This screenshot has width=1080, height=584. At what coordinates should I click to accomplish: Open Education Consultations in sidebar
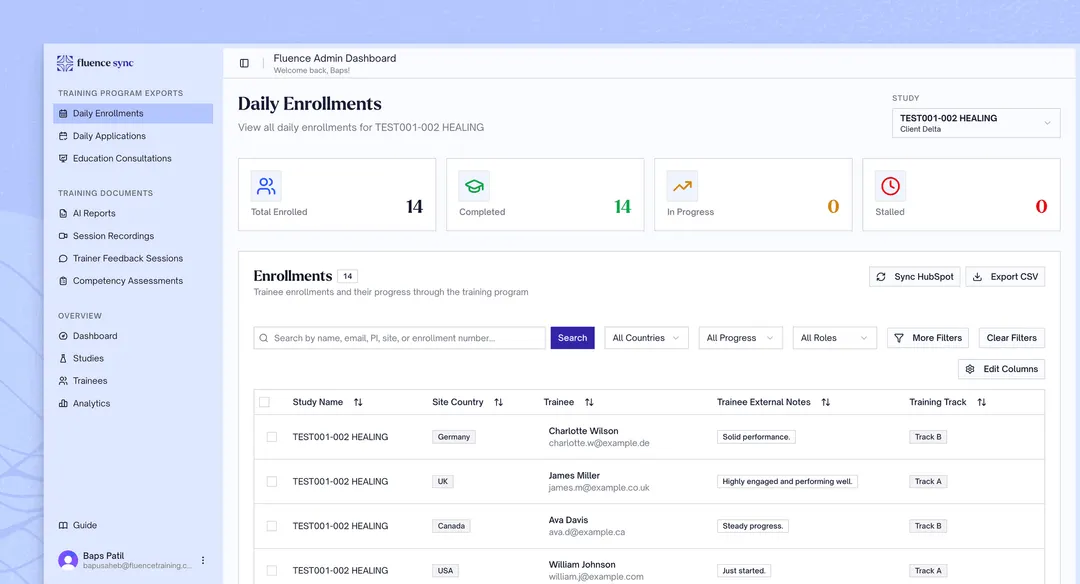(x=133, y=158)
